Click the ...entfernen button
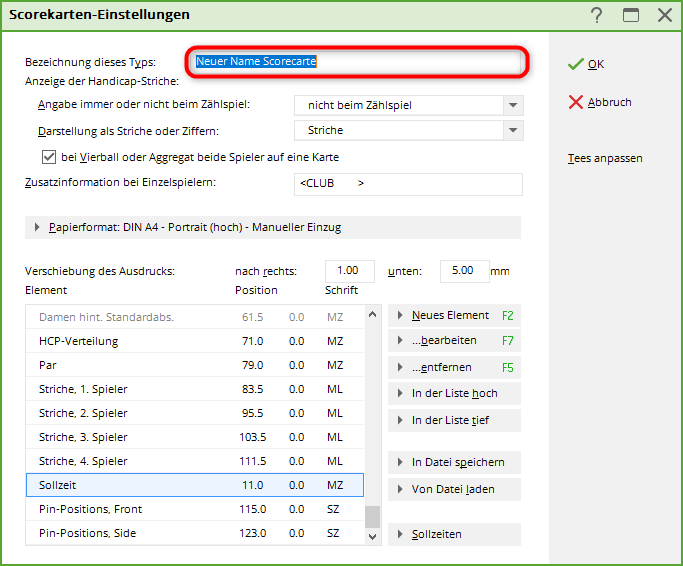Viewport: 683px width, 566px height. coord(453,367)
